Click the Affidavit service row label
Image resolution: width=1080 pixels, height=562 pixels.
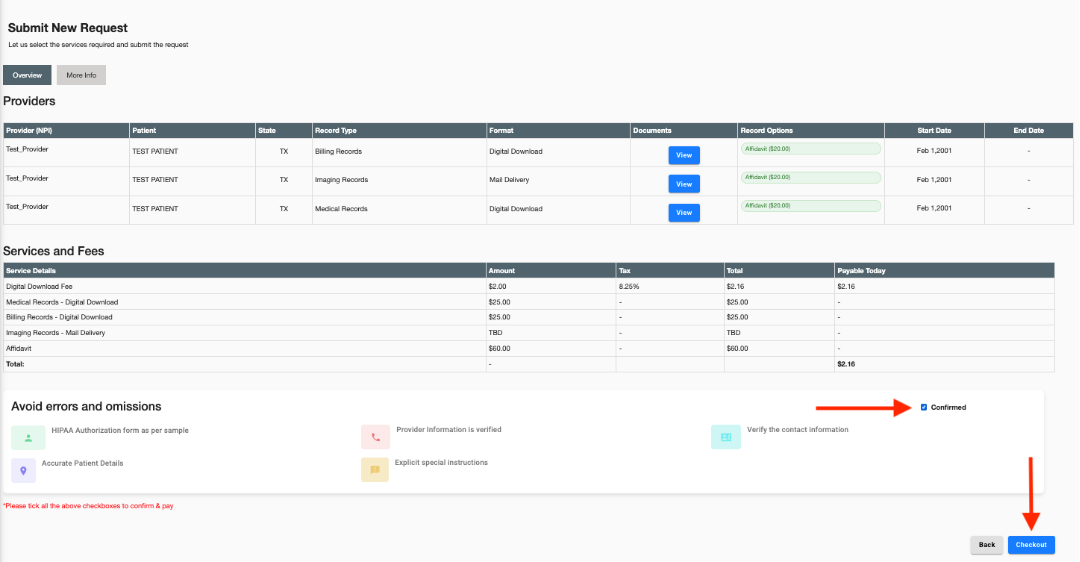coord(19,348)
